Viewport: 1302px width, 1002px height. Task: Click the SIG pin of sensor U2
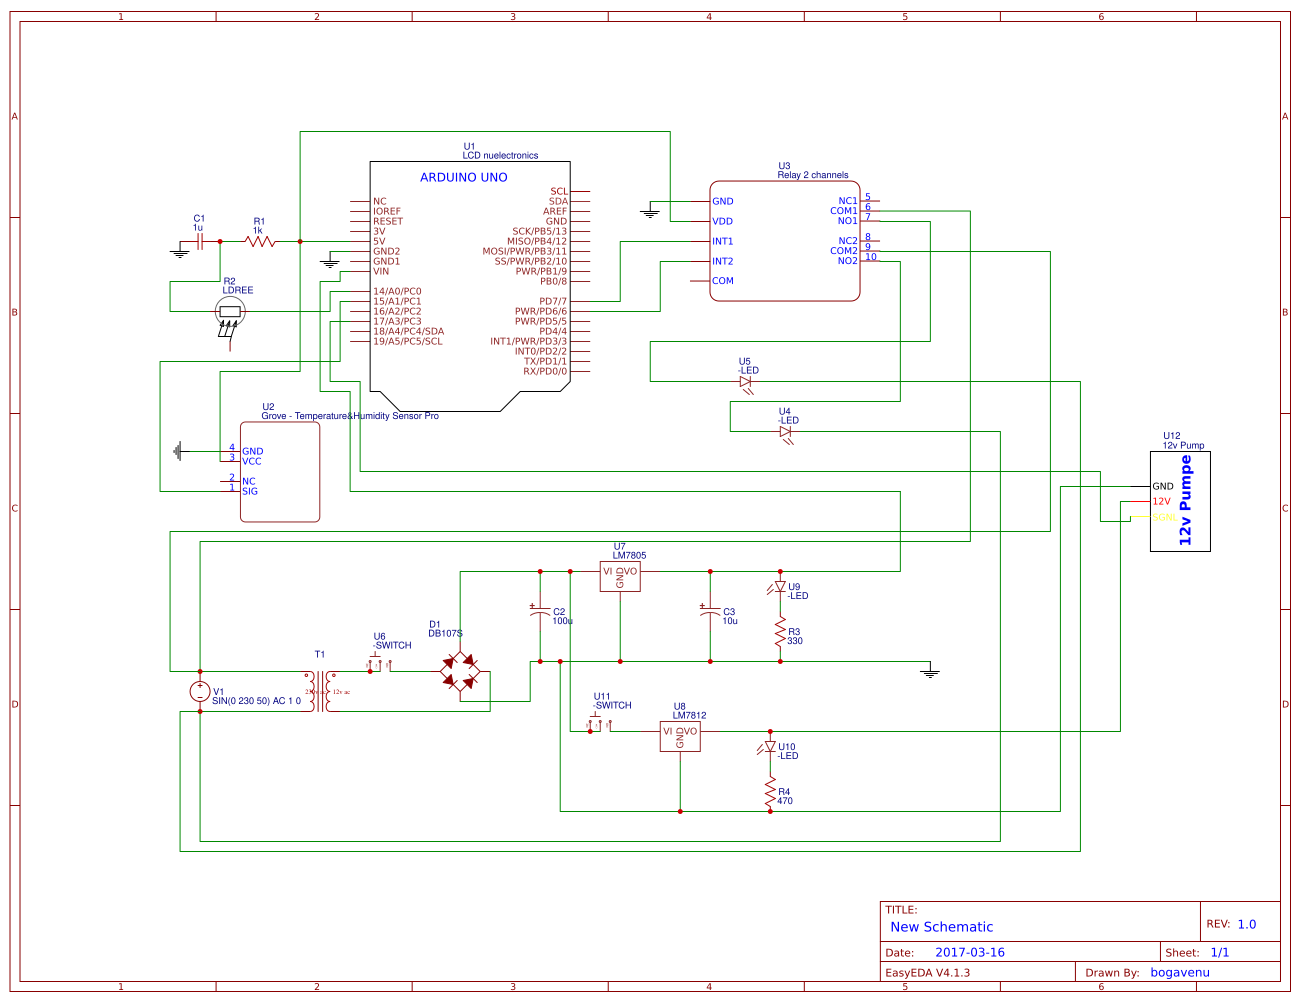point(249,491)
